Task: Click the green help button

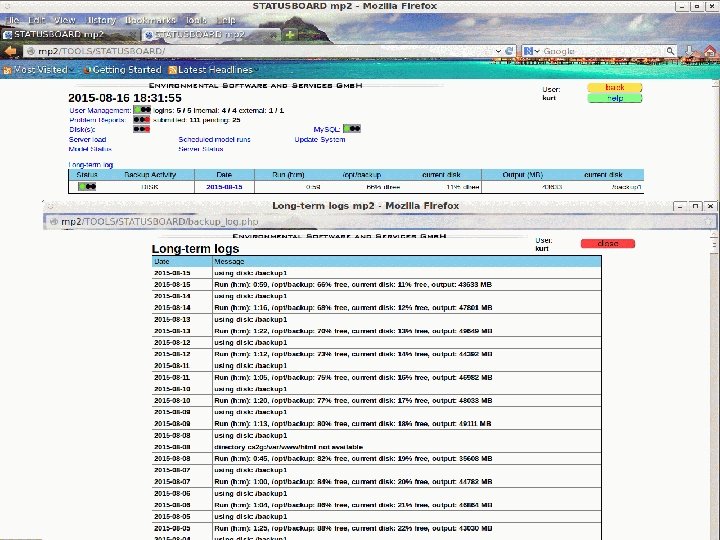Action: [x=615, y=98]
